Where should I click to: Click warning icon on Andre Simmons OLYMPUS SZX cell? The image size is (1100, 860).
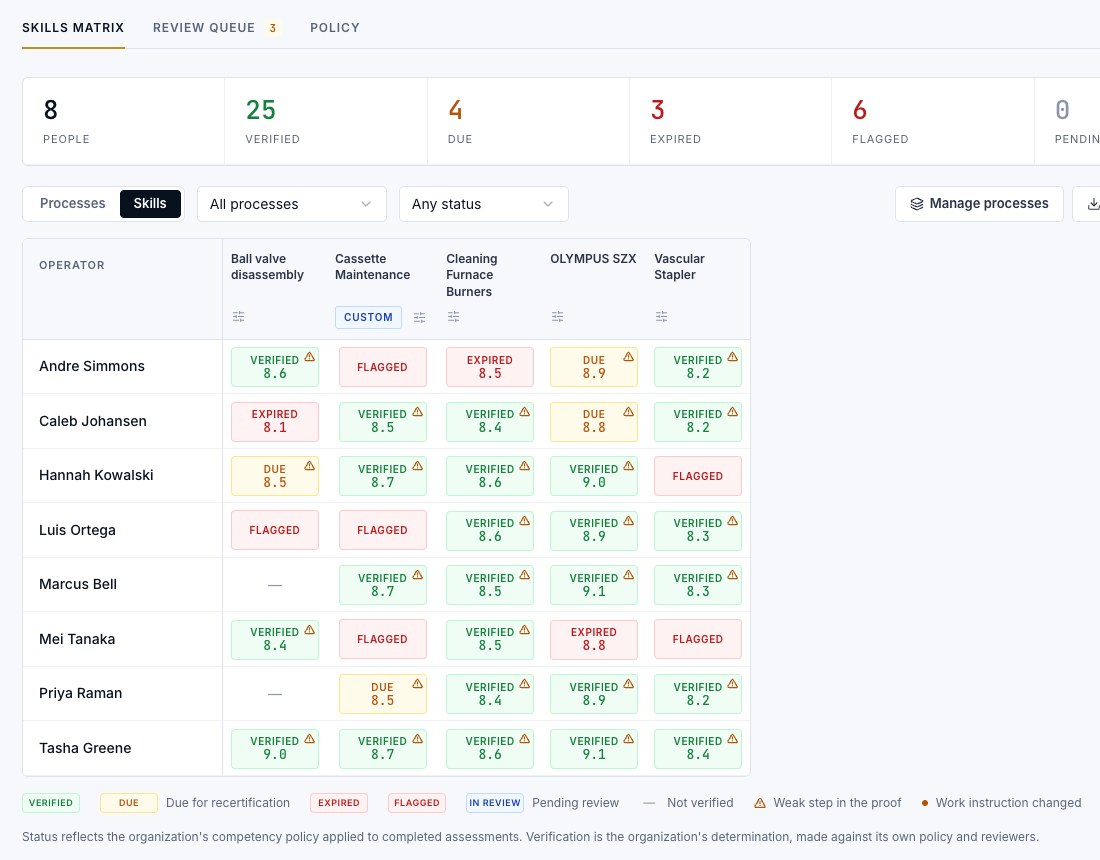(x=628, y=357)
